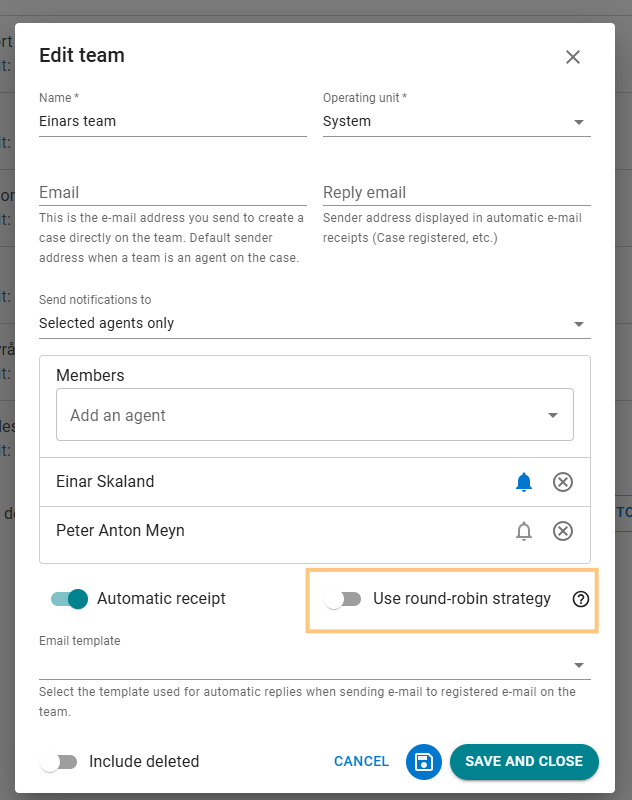The width and height of the screenshot is (632, 800).
Task: Toggle notification bell for Einar Skaland
Action: [x=524, y=482]
